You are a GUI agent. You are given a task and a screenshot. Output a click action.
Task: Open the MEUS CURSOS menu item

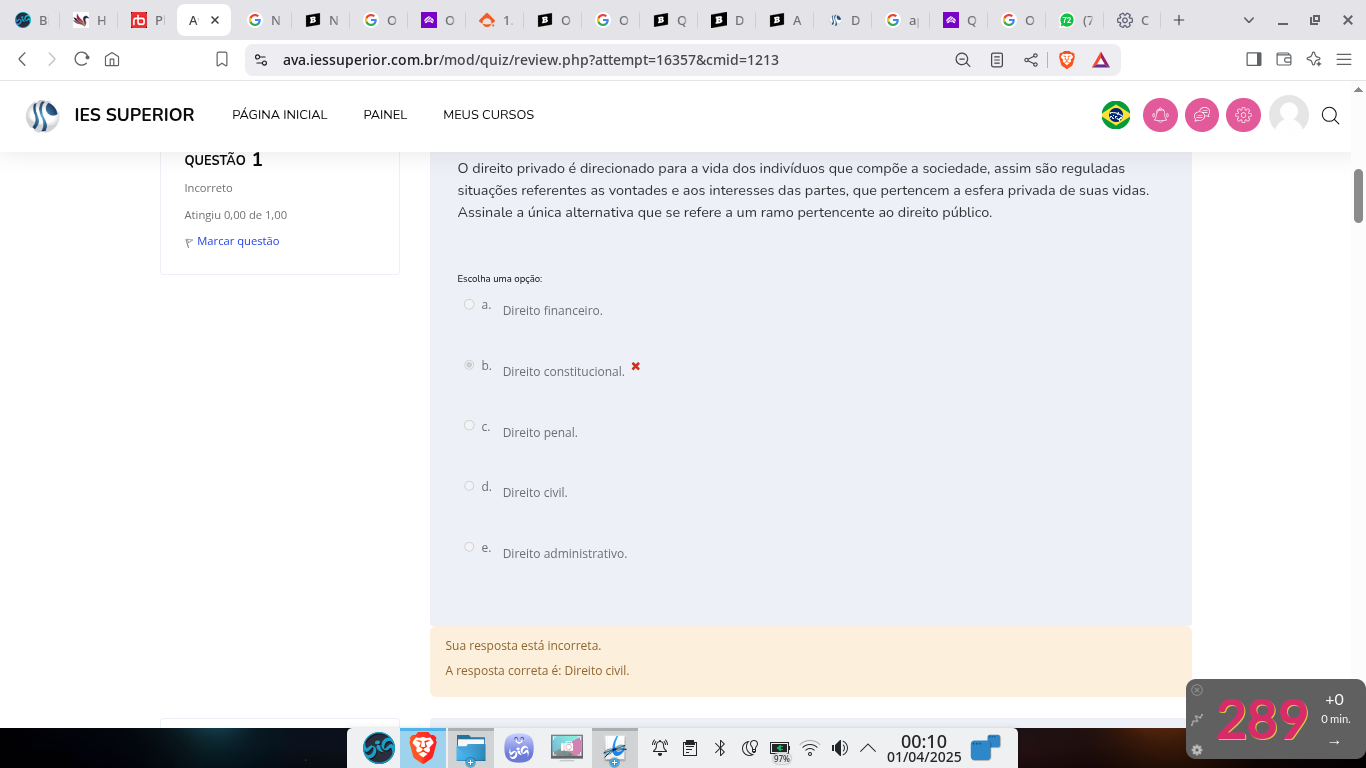point(488,115)
